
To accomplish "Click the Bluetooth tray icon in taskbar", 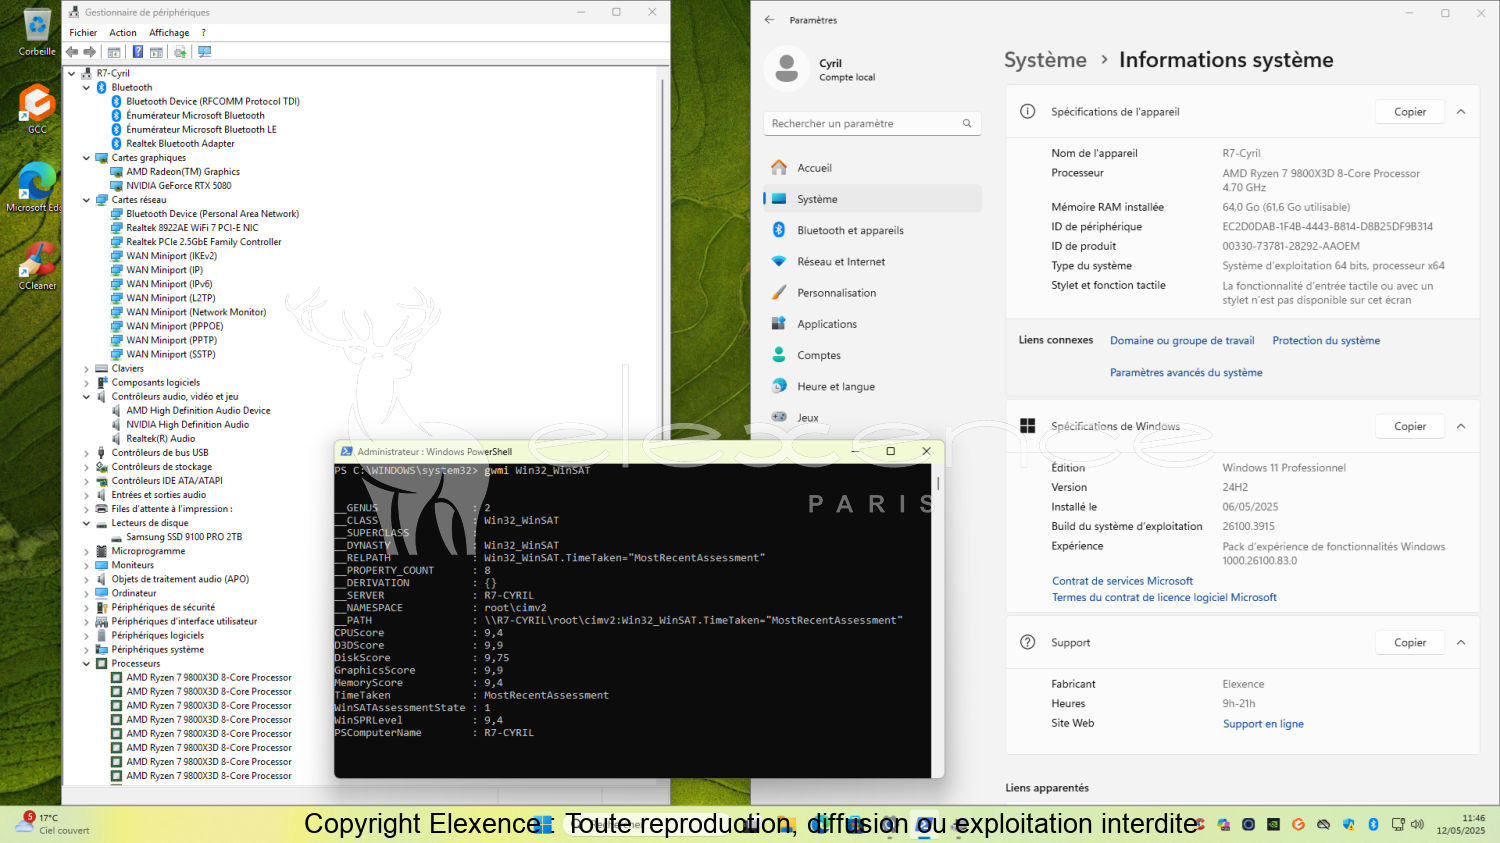I will point(1373,825).
